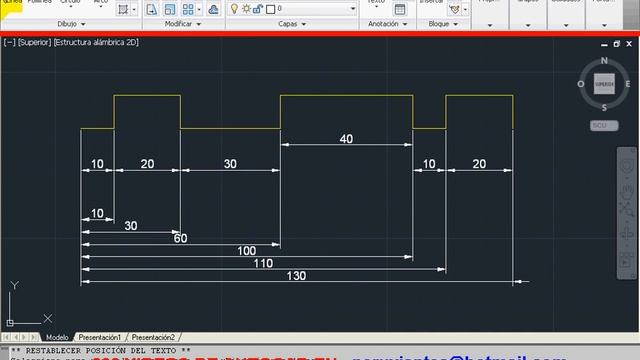Viewport: 640px width, 360px height.
Task: Open the SCU coordinate system dropdown
Action: (604, 126)
